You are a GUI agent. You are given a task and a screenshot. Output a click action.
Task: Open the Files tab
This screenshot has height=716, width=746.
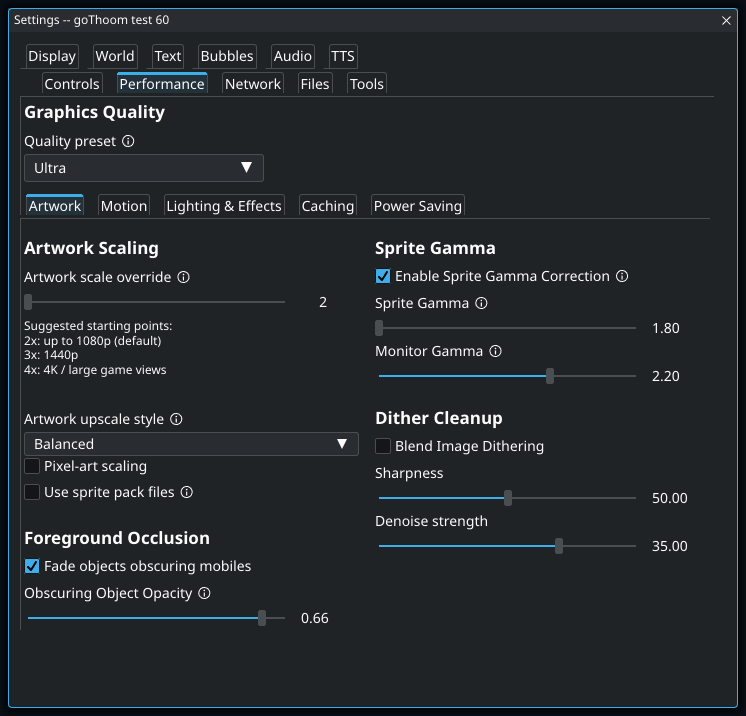coord(315,84)
